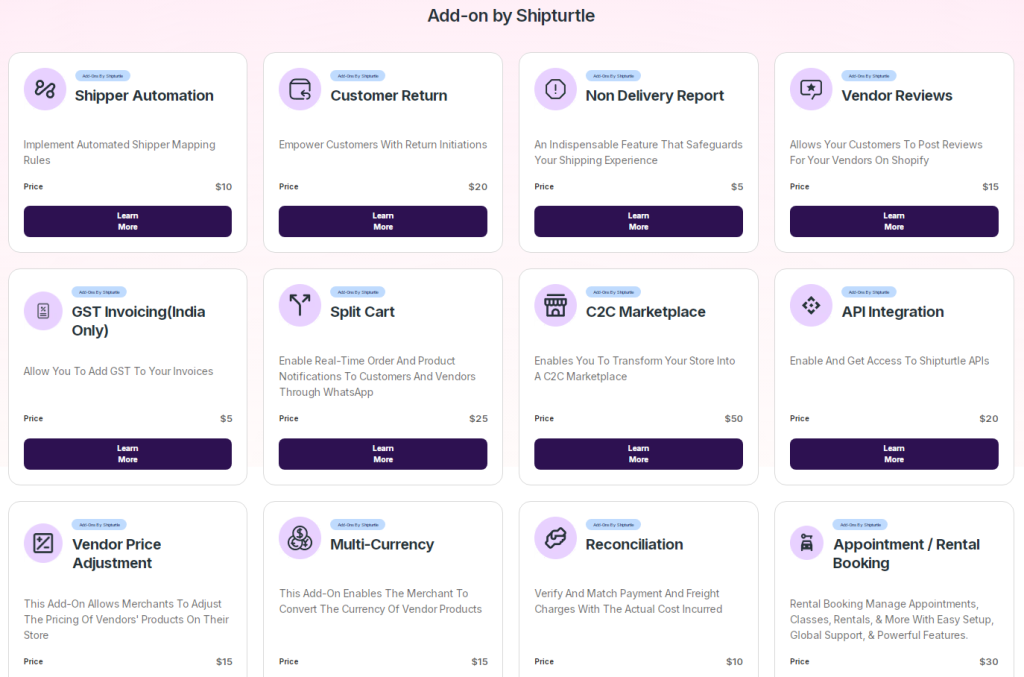Click the Reconciliation icon
The height and width of the screenshot is (677, 1024).
coord(555,538)
